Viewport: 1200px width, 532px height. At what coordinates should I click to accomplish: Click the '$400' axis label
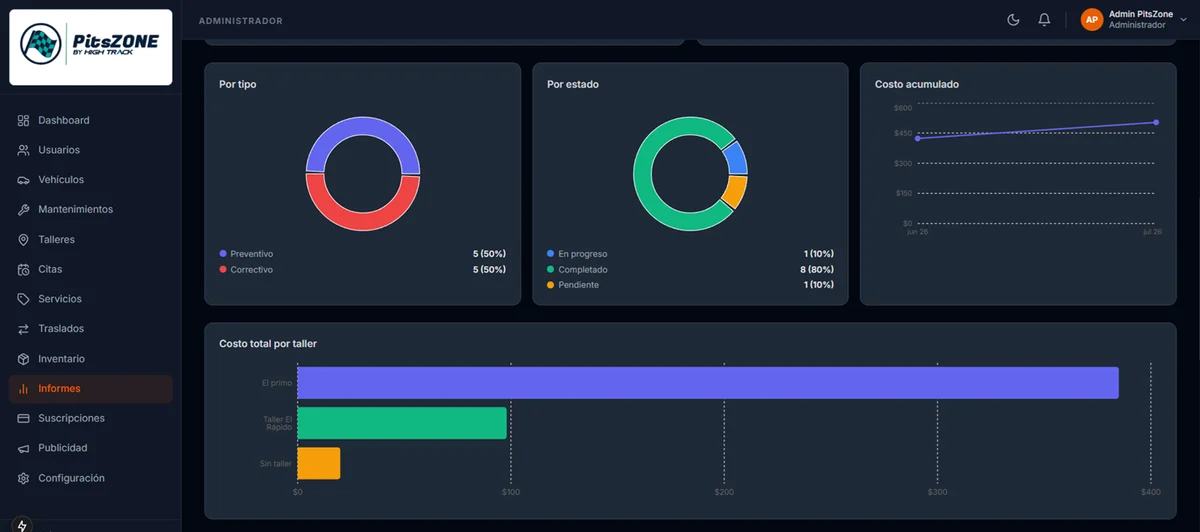(x=1151, y=493)
